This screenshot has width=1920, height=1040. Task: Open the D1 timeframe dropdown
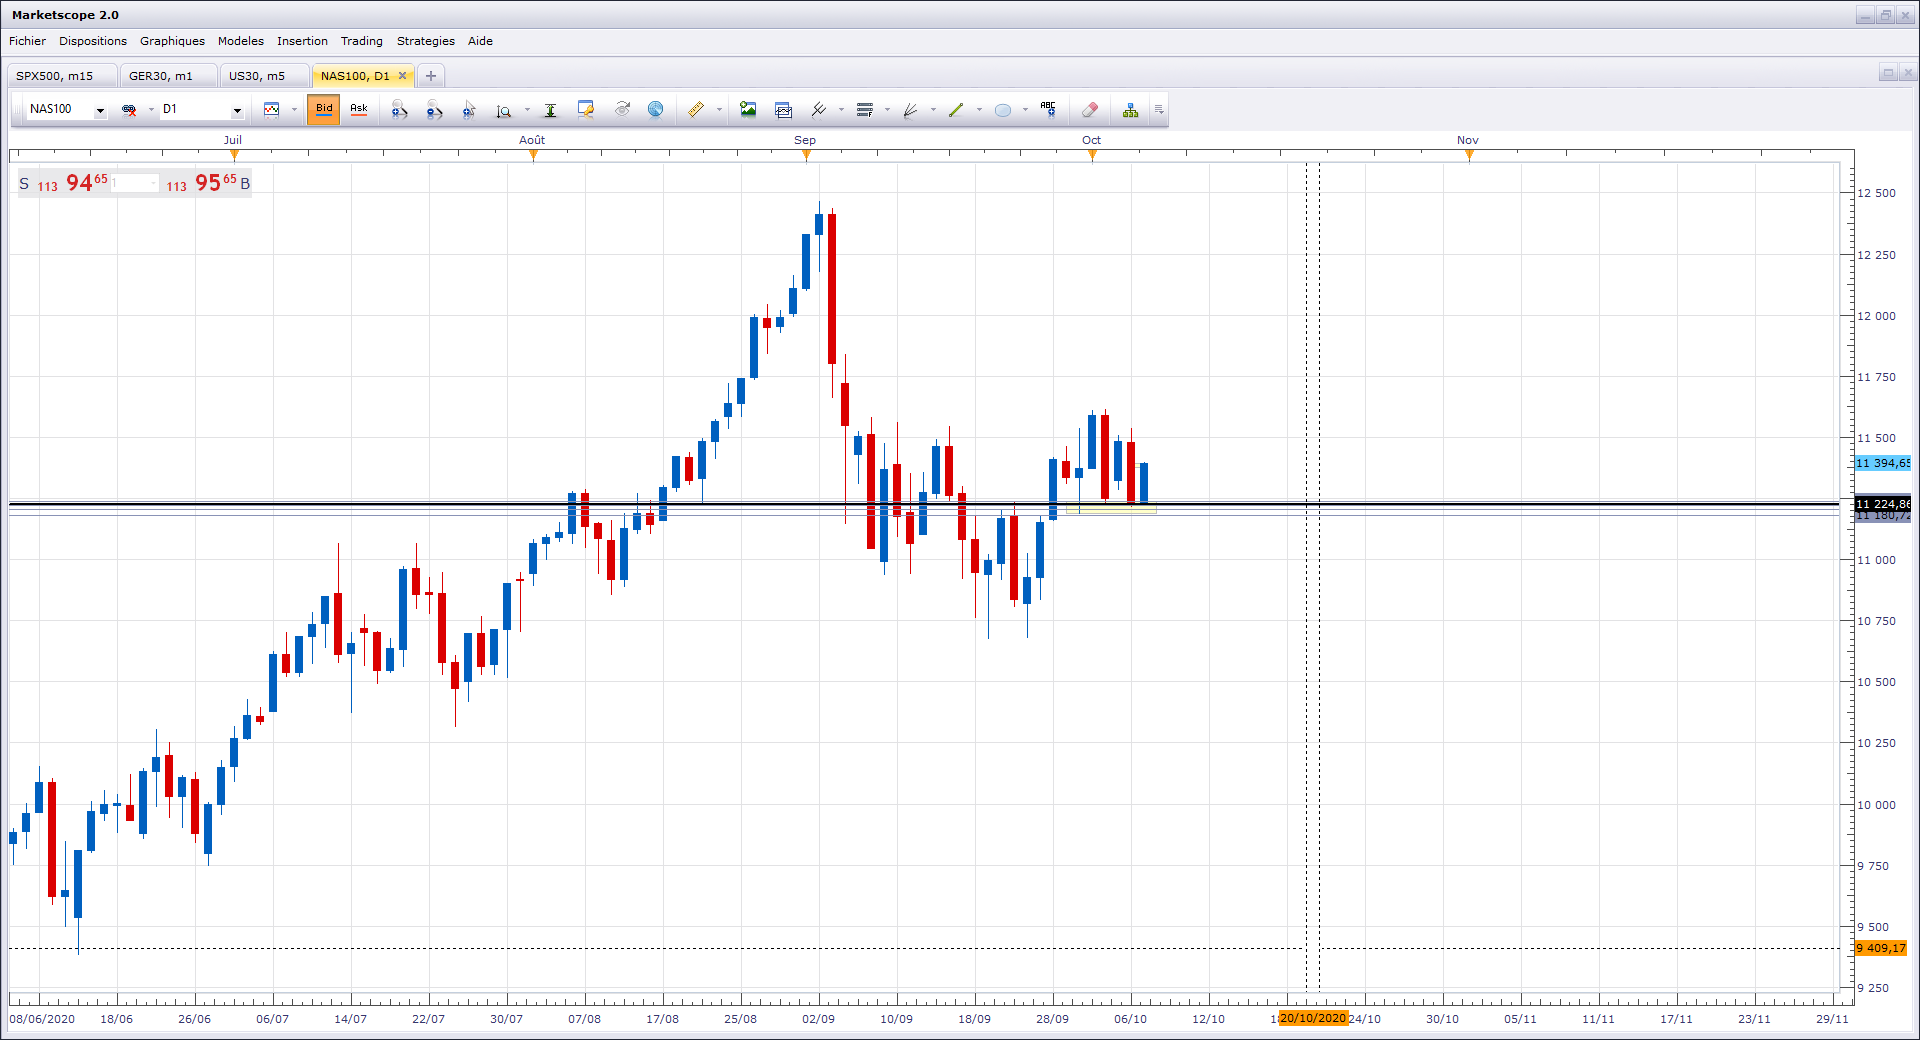(x=237, y=110)
